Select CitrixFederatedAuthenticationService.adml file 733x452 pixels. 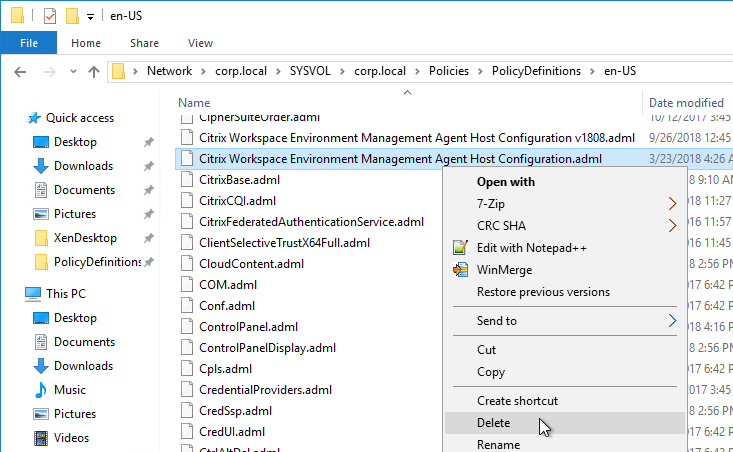pyautogui.click(x=311, y=222)
